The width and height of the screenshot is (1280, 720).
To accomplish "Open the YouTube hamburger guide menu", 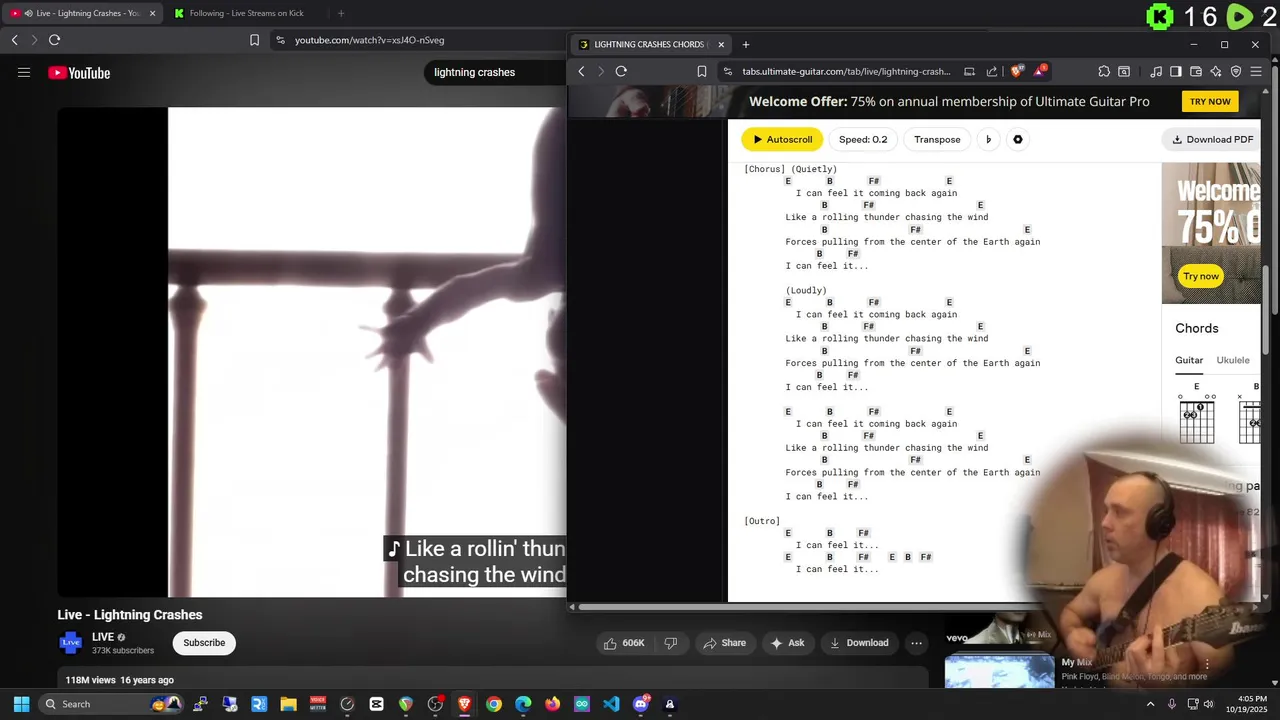I will (x=24, y=72).
